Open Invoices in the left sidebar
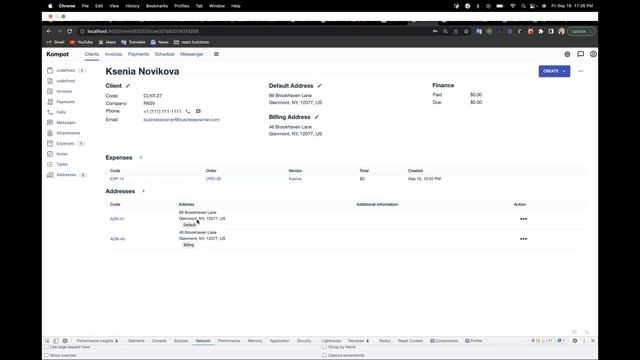Viewport: 640px width, 360px height. click(x=64, y=91)
